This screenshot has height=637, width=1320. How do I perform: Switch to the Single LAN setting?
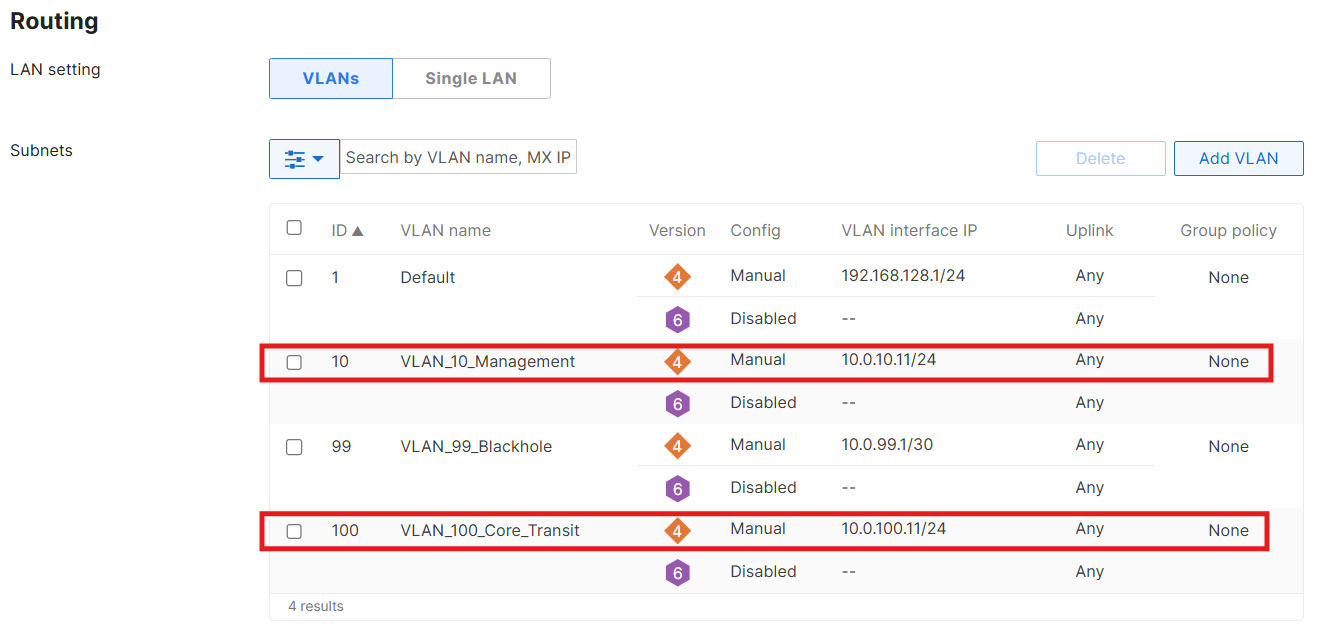point(471,78)
